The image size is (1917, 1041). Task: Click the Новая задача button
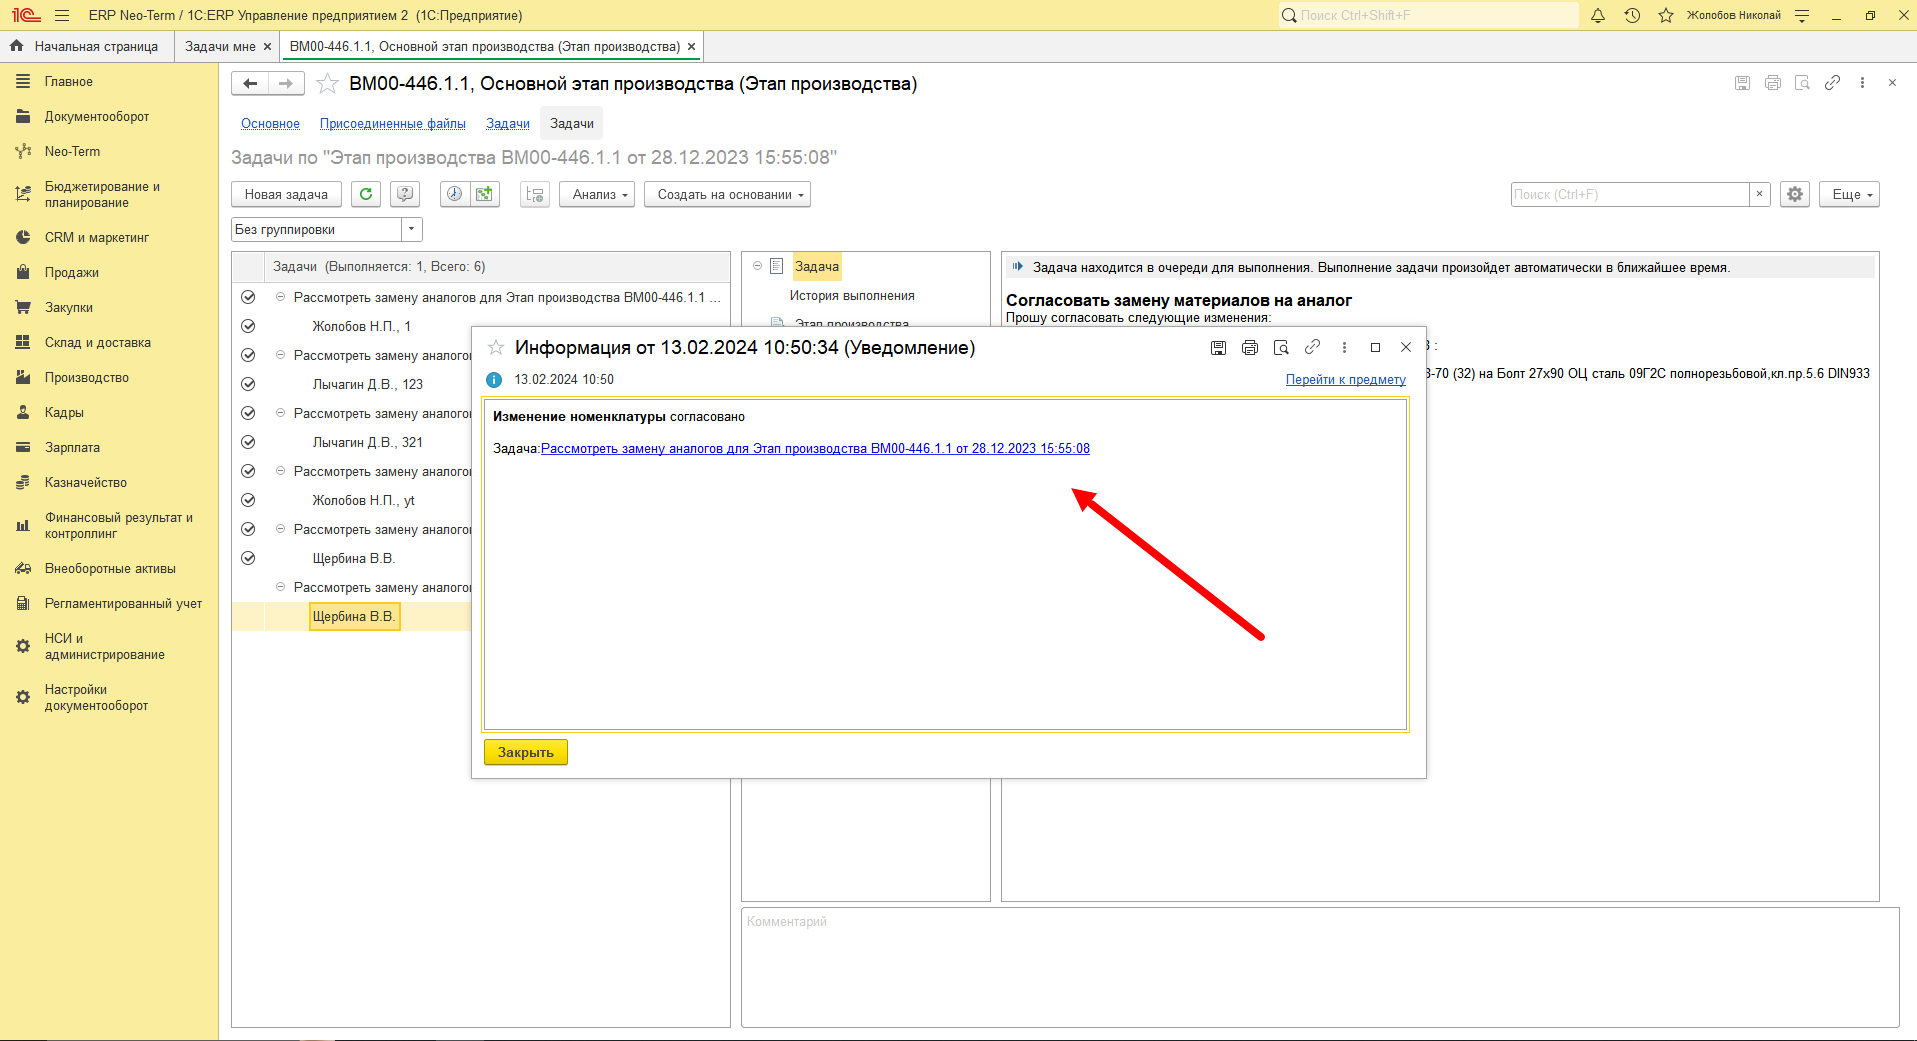coord(286,194)
